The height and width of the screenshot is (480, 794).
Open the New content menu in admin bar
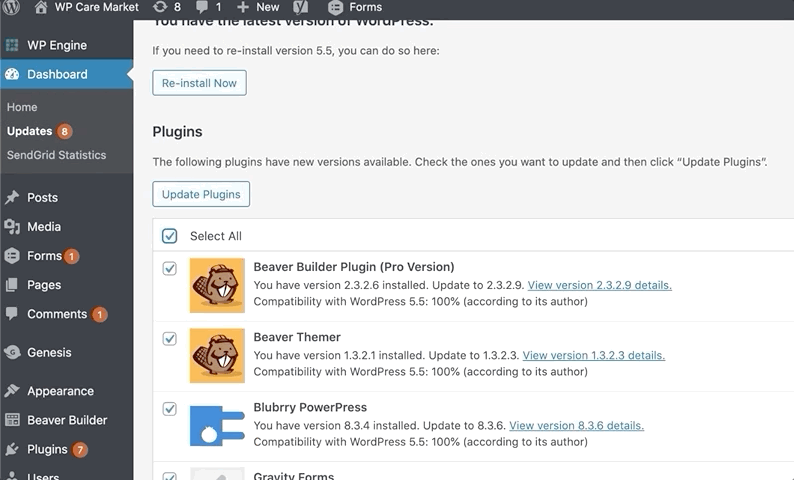258,7
